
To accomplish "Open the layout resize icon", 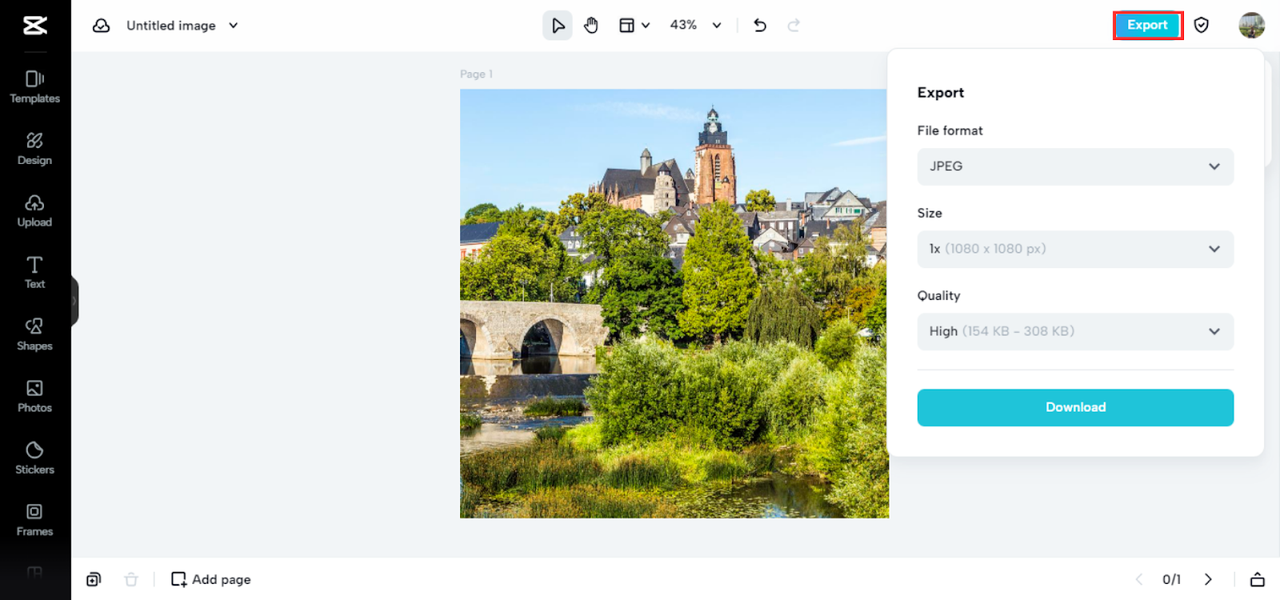I will click(627, 26).
